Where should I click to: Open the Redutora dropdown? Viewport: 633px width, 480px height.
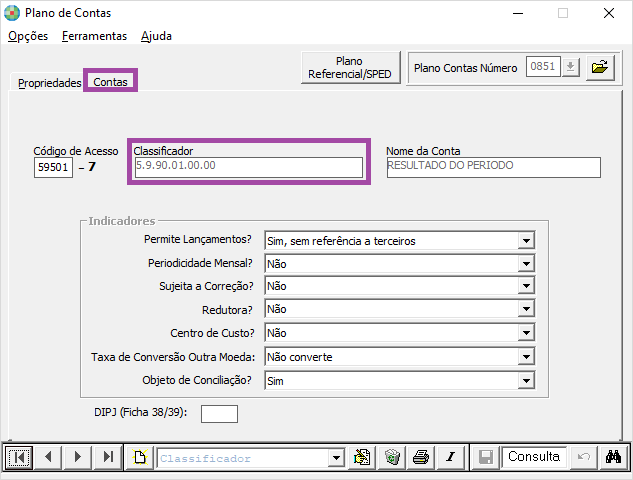click(x=526, y=309)
